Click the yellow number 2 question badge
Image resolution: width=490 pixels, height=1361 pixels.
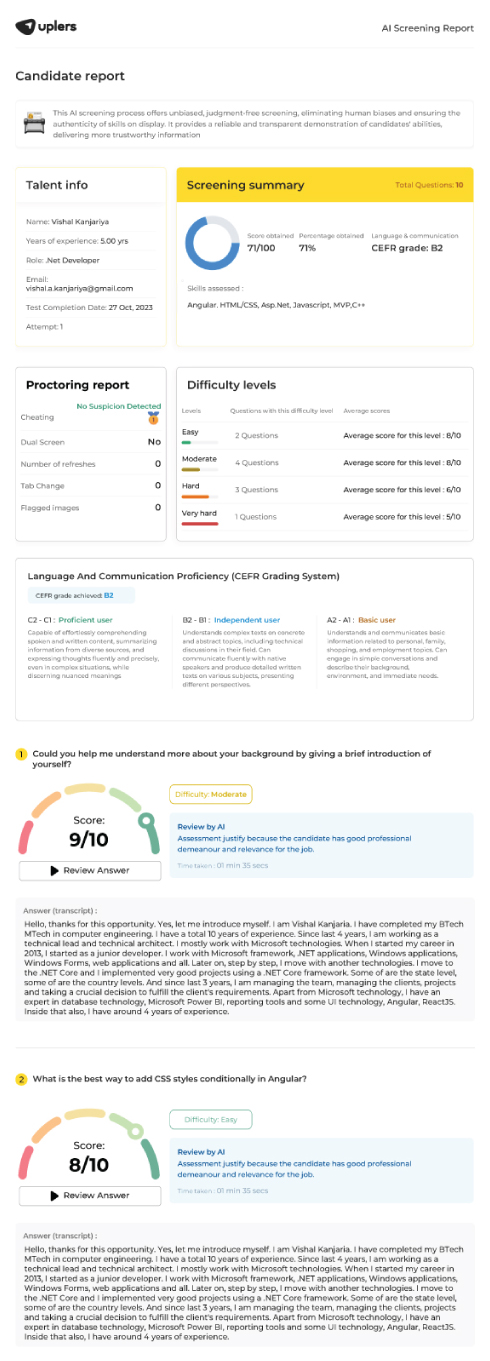point(22,1079)
